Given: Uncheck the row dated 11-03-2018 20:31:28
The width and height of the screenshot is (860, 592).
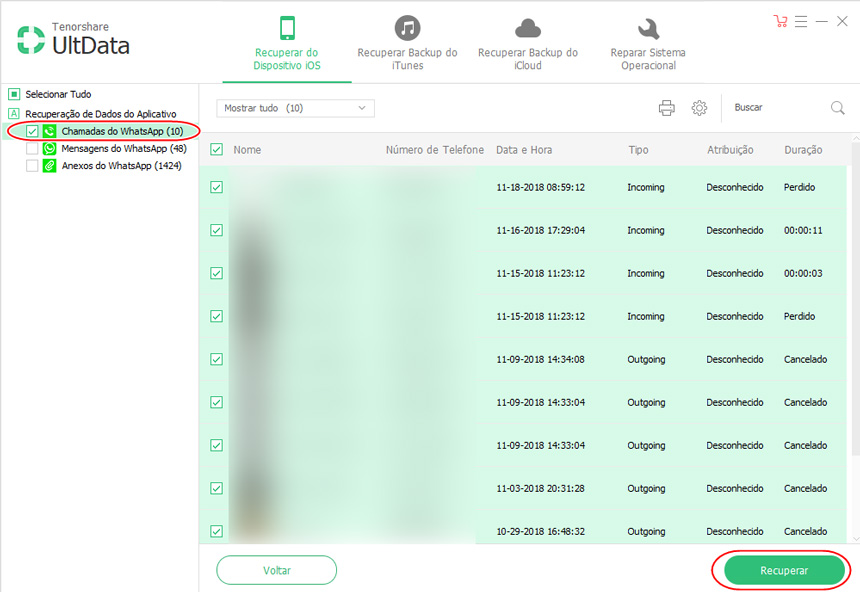Looking at the screenshot, I should 217,488.
